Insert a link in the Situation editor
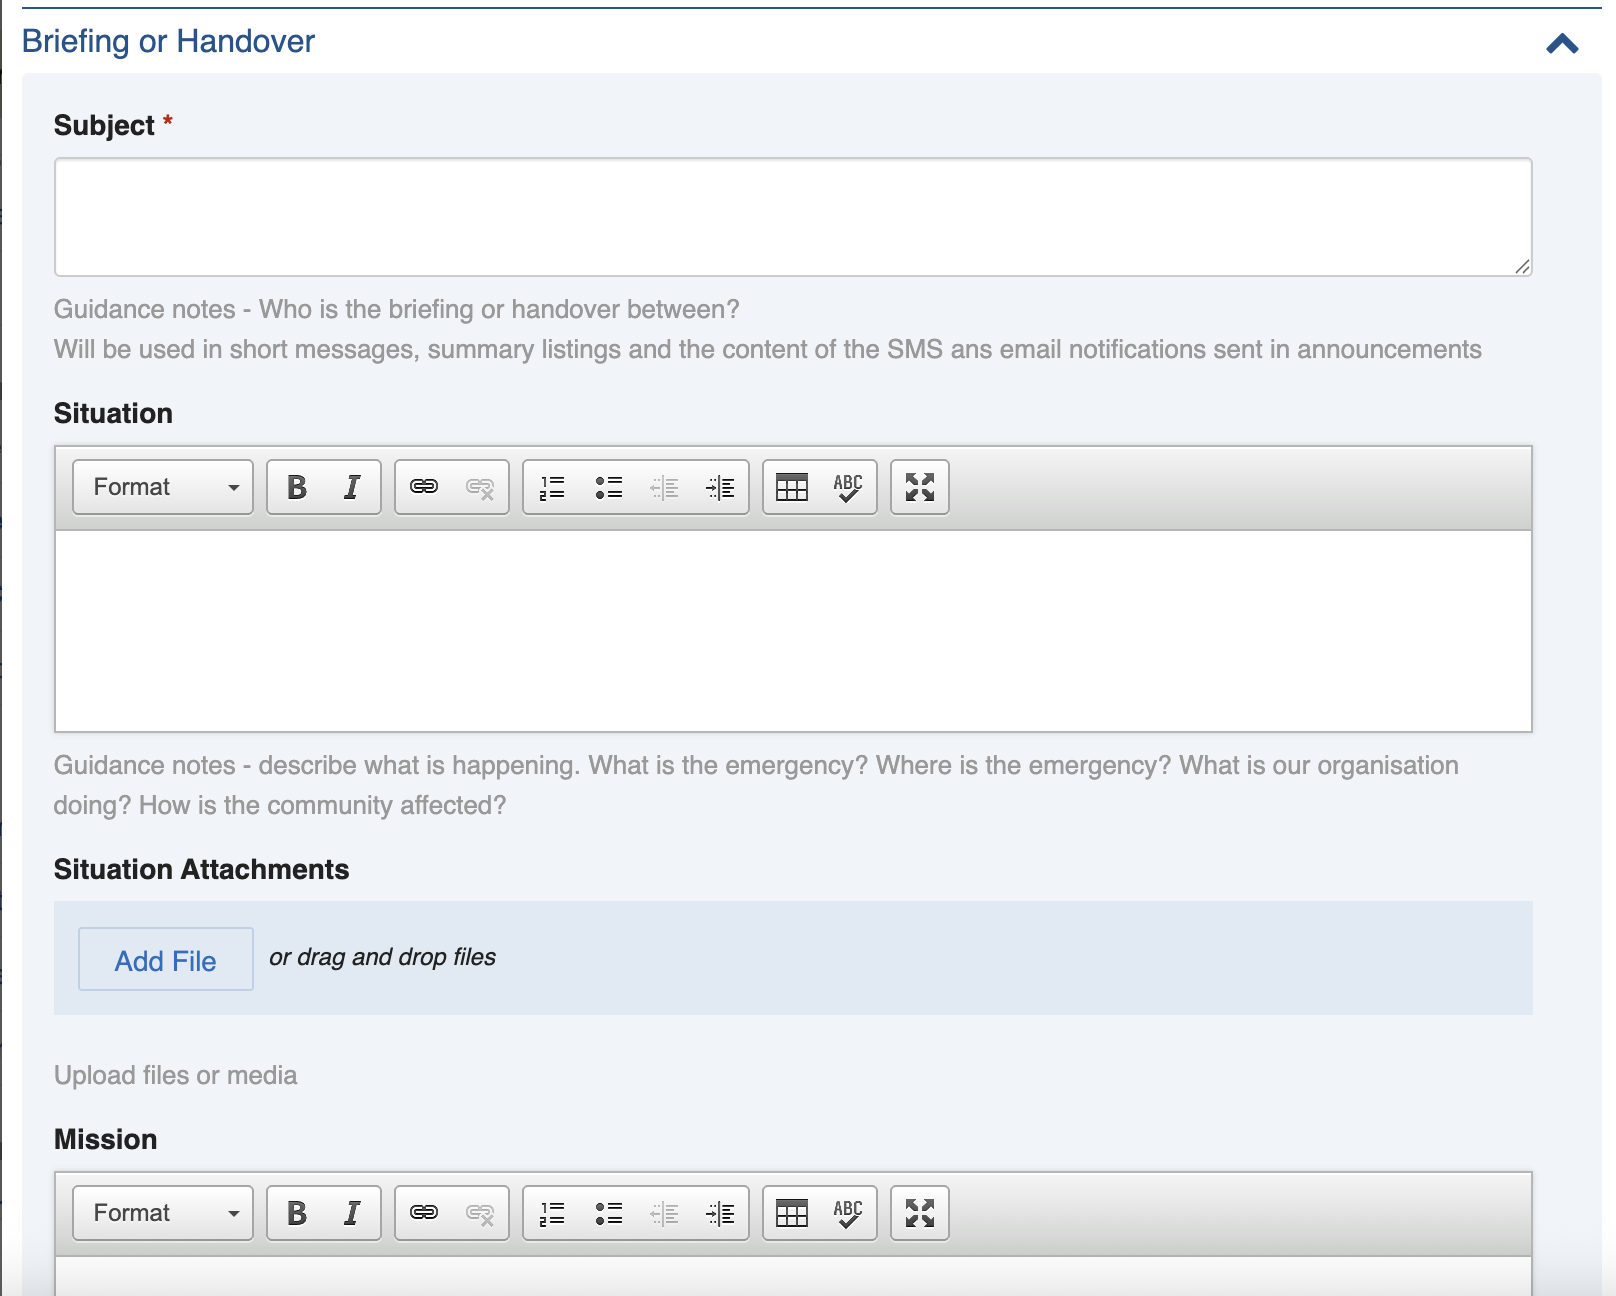 [424, 487]
